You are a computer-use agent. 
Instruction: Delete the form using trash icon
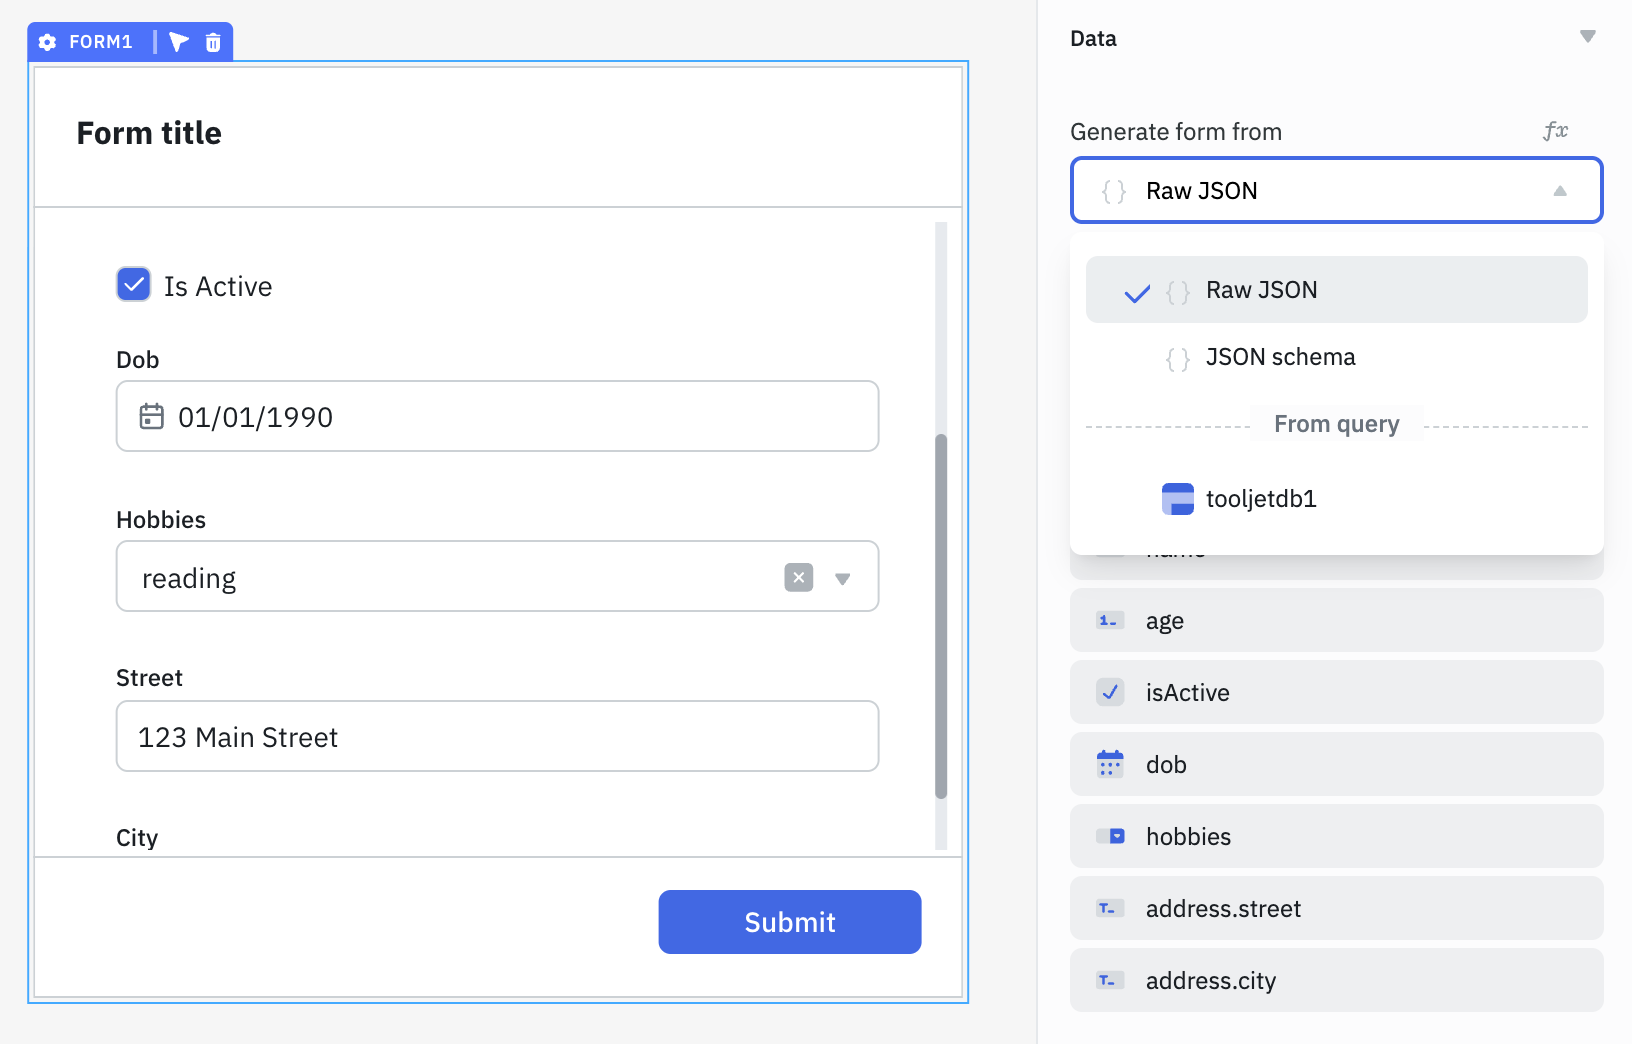pyautogui.click(x=213, y=42)
